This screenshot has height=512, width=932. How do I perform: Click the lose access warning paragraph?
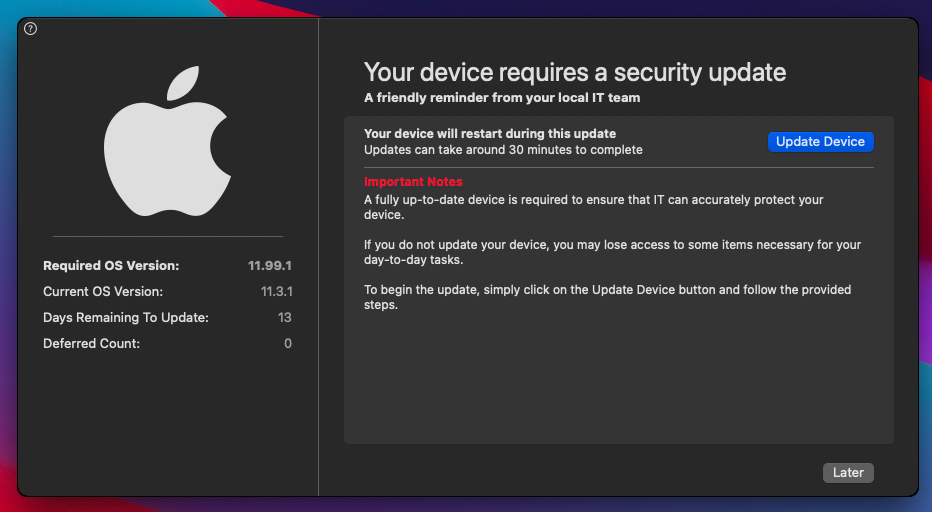click(x=612, y=252)
